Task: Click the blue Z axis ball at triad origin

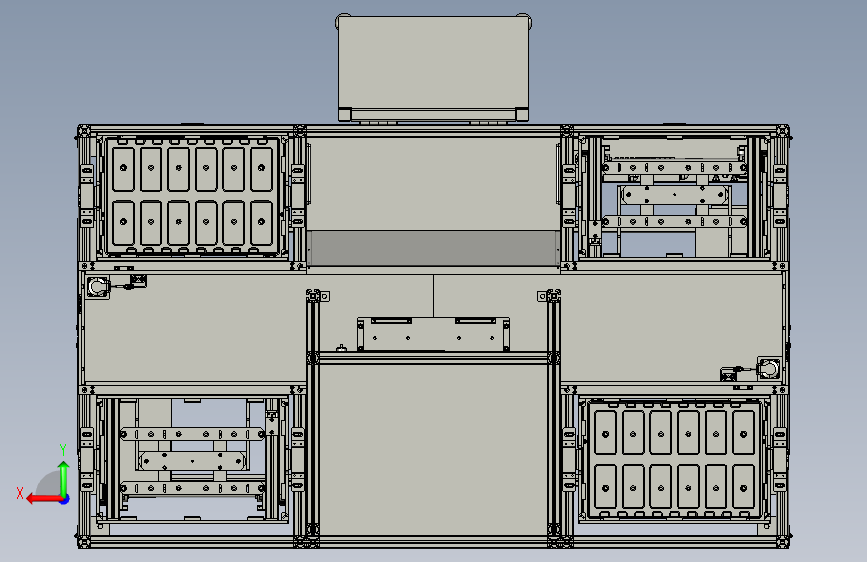Action: point(65,499)
